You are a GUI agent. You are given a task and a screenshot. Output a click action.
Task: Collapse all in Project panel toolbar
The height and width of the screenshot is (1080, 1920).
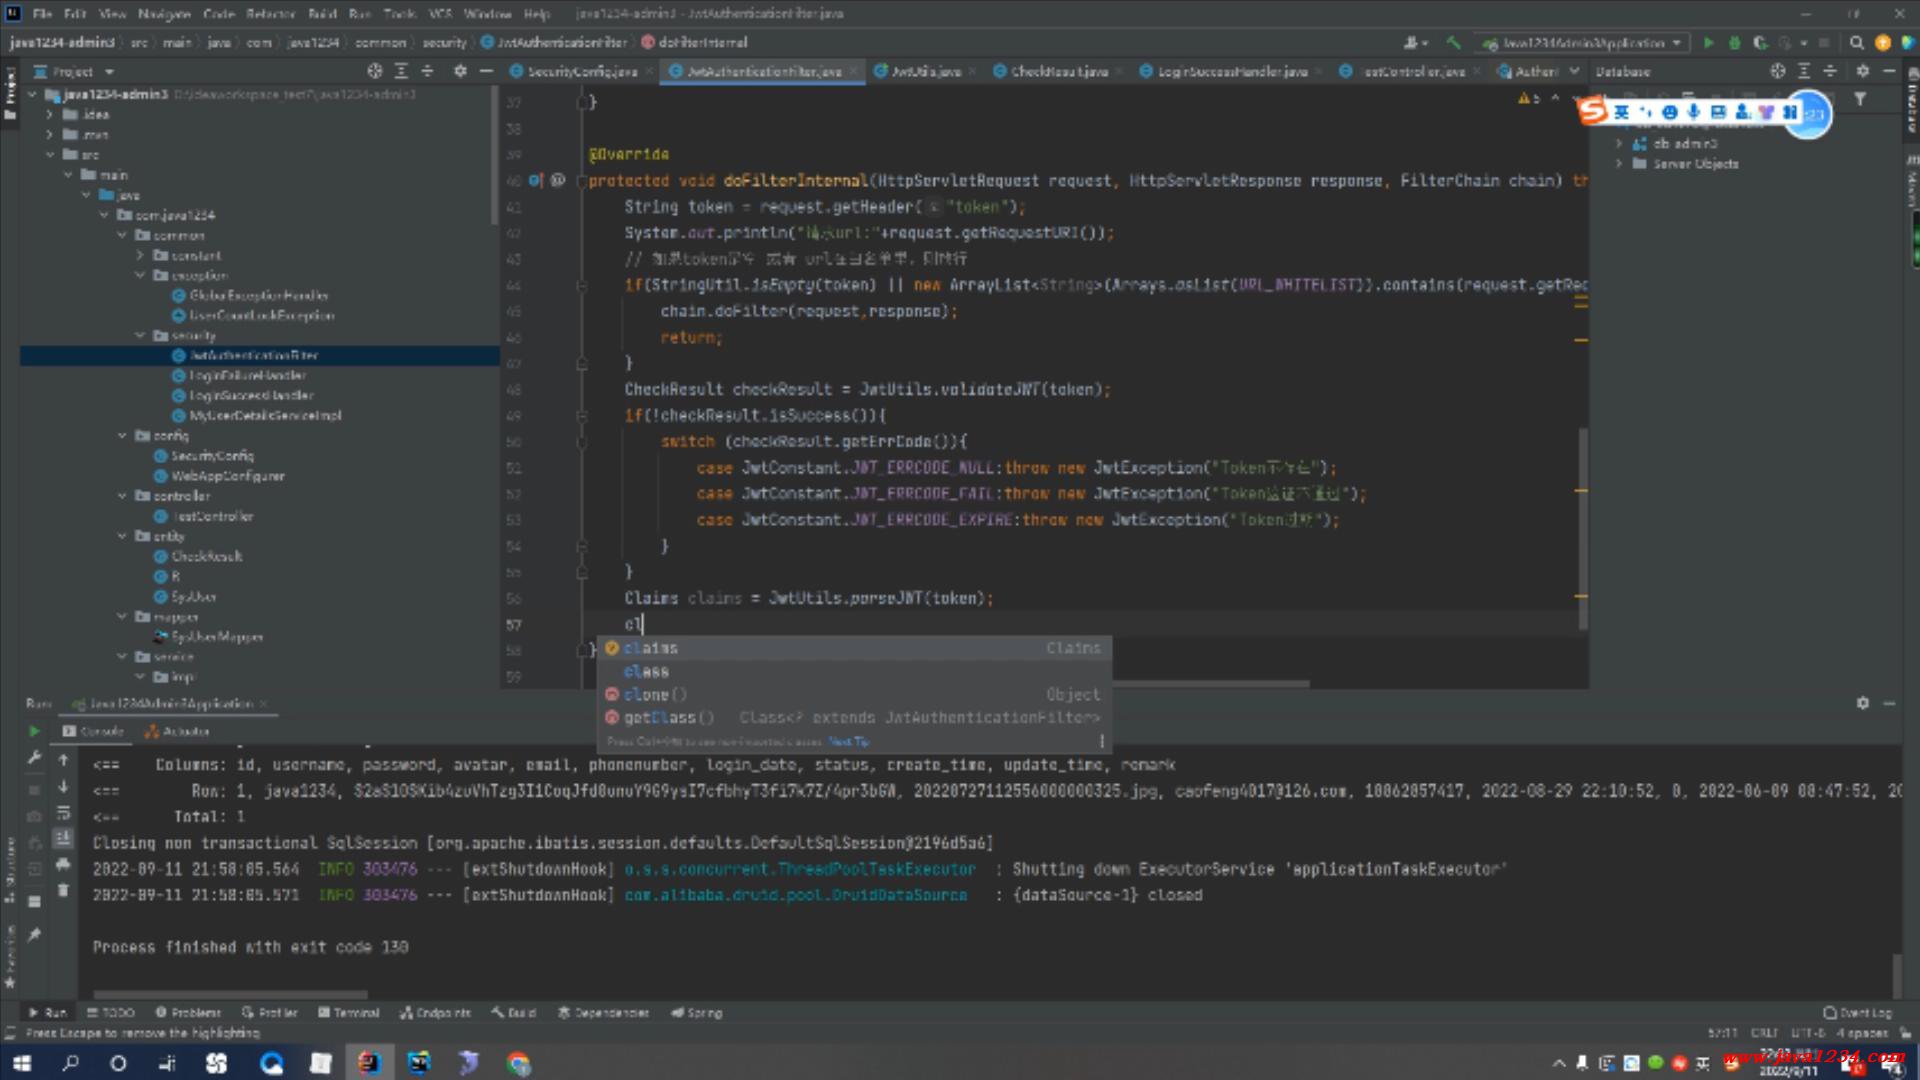[x=427, y=71]
